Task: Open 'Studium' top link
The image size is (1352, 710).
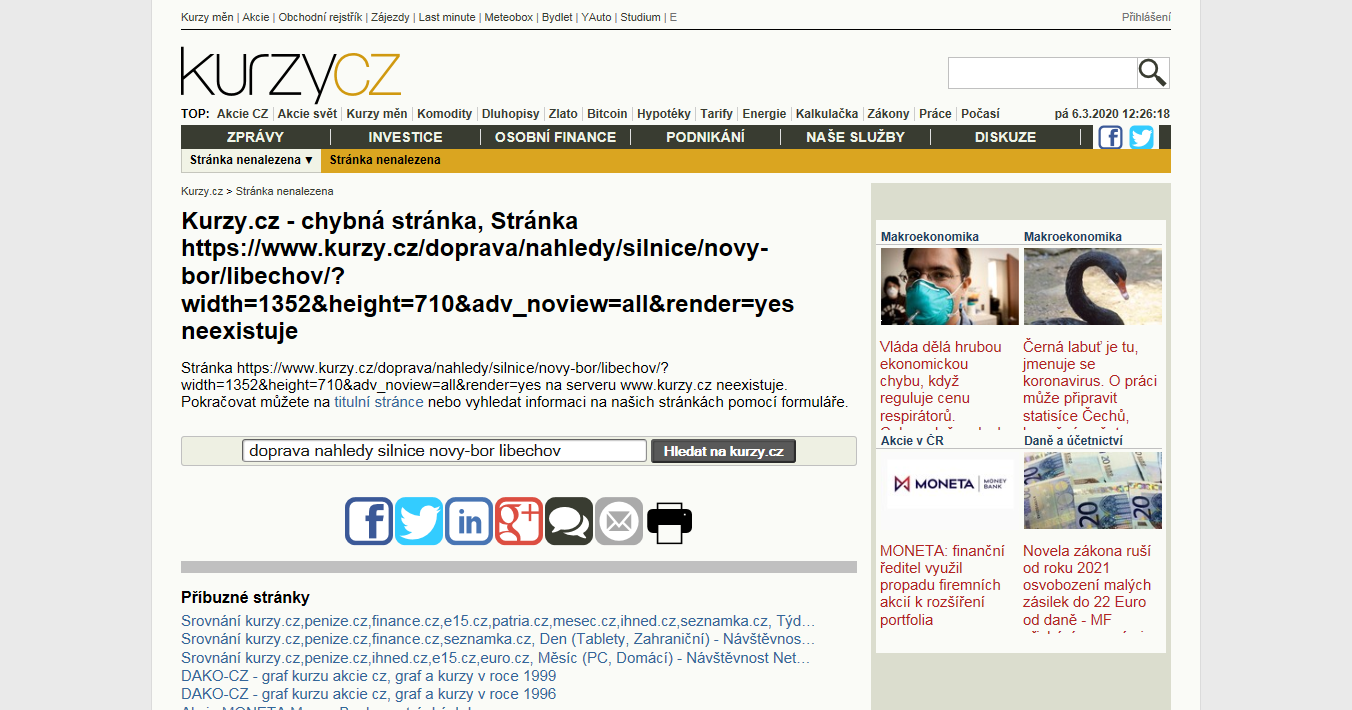Action: click(640, 17)
